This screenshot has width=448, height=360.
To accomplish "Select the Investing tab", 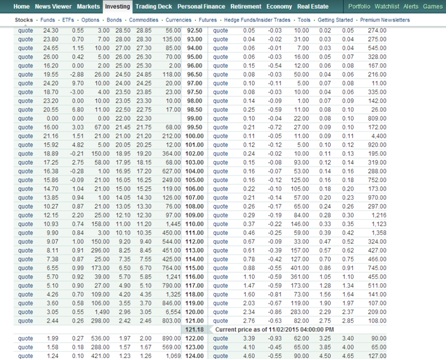I will pos(117,6).
